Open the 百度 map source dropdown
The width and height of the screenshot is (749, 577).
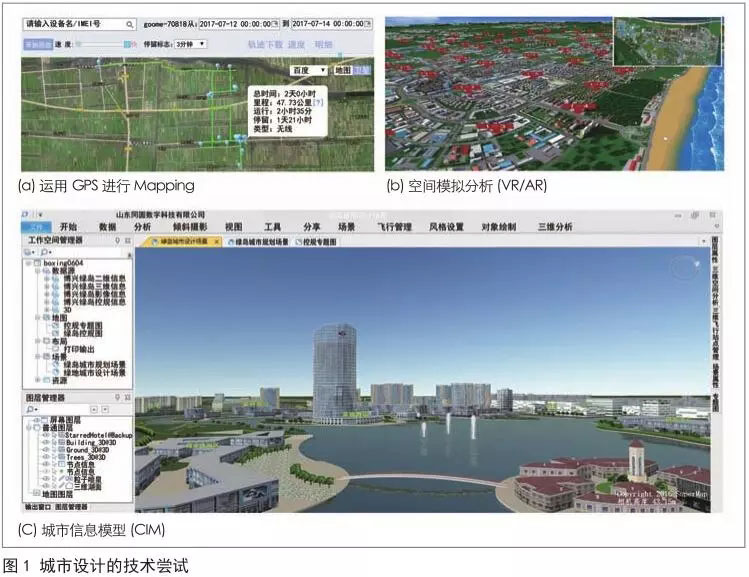pos(309,71)
